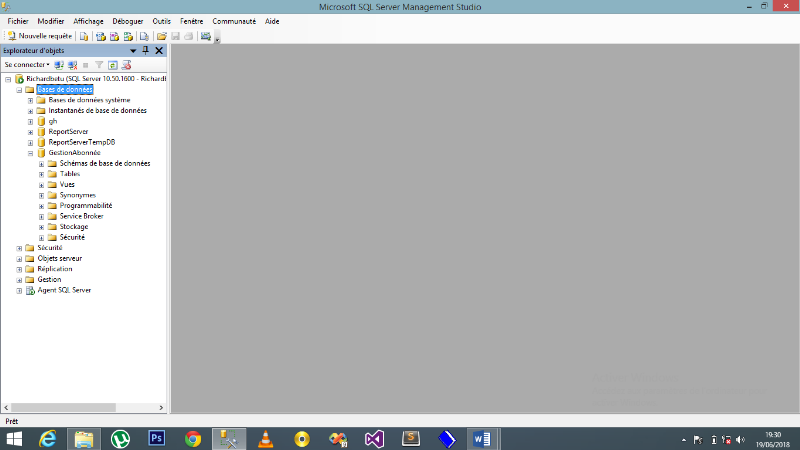
Task: Open the Object Explorer window position dropdown
Action: tap(133, 51)
